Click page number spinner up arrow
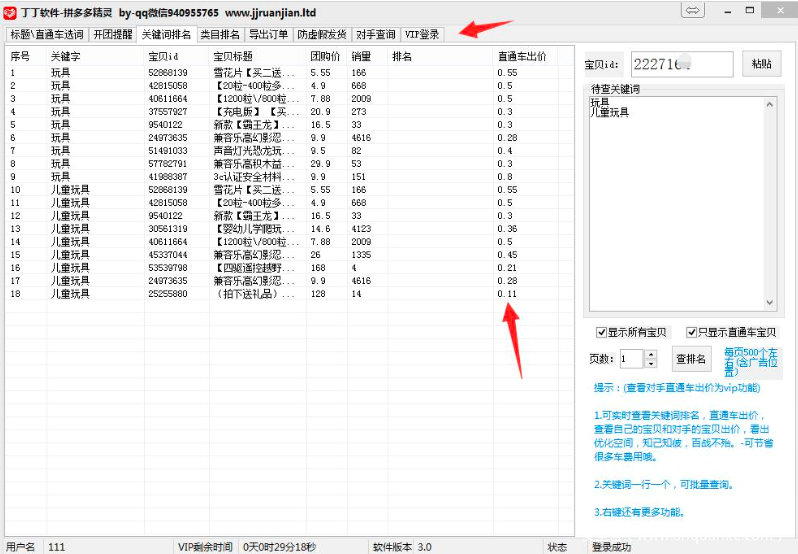Image resolution: width=798 pixels, height=554 pixels. pos(651,354)
